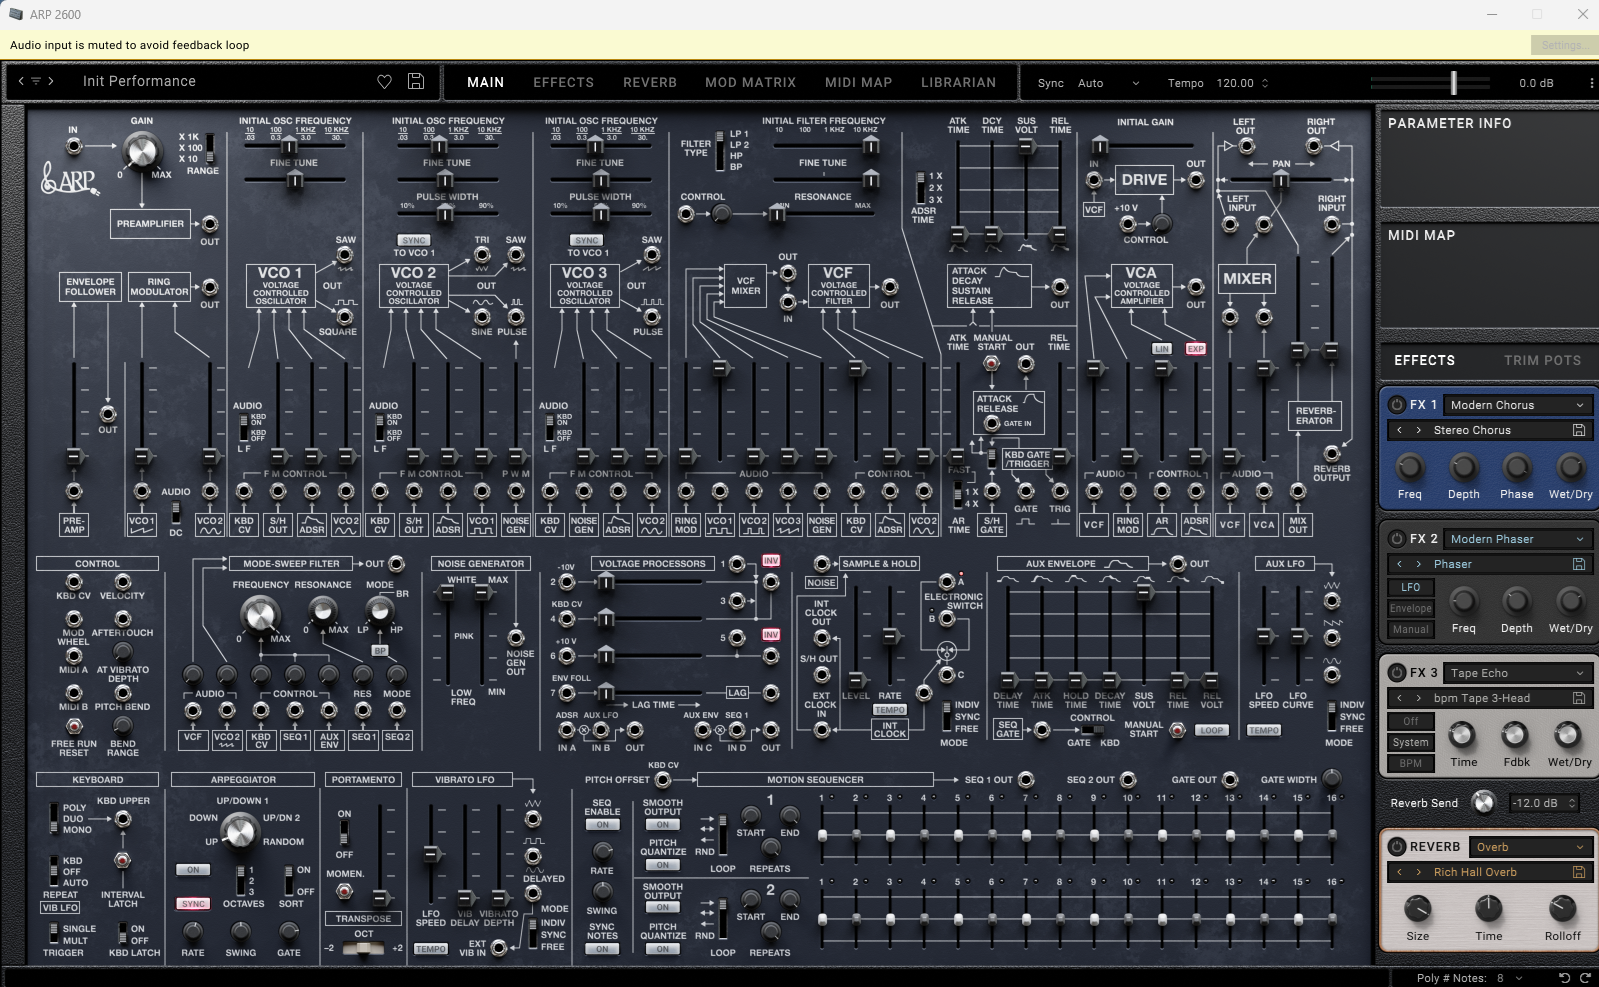Switch to the EFFECTS tab in top bar
Image resolution: width=1599 pixels, height=987 pixels.
[x=564, y=82]
